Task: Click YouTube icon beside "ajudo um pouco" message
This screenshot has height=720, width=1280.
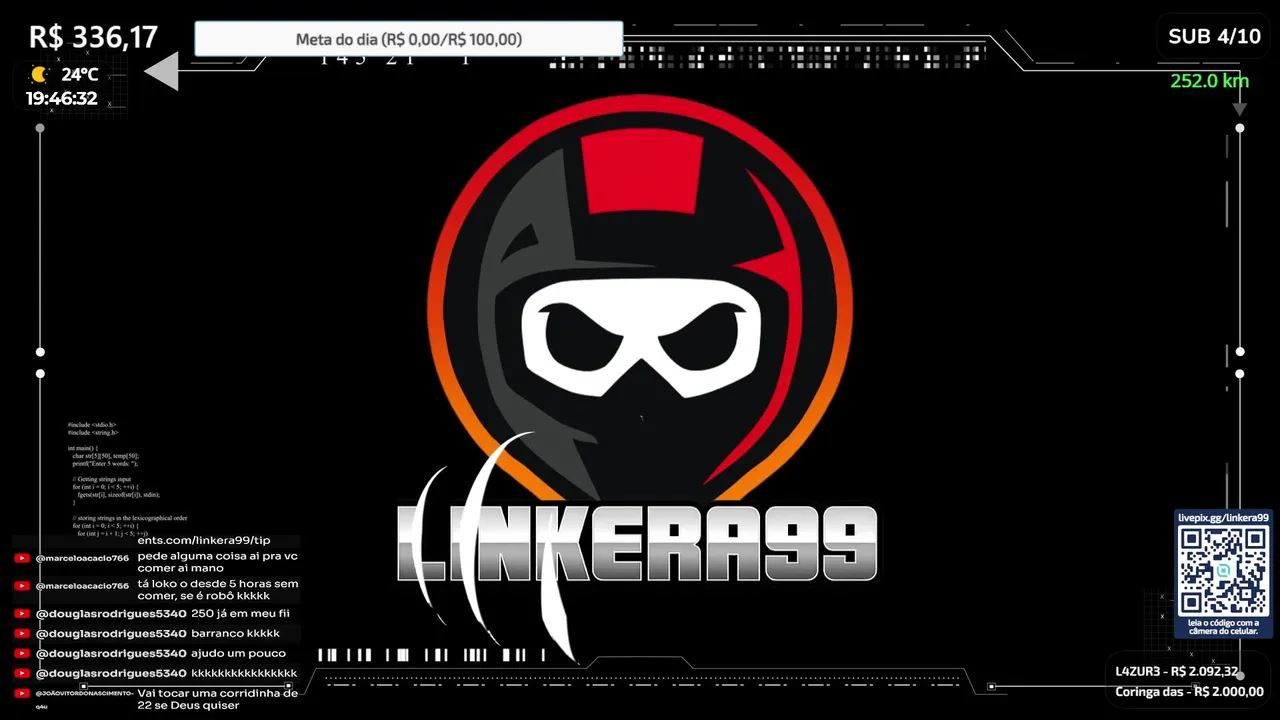Action: click(x=22, y=654)
